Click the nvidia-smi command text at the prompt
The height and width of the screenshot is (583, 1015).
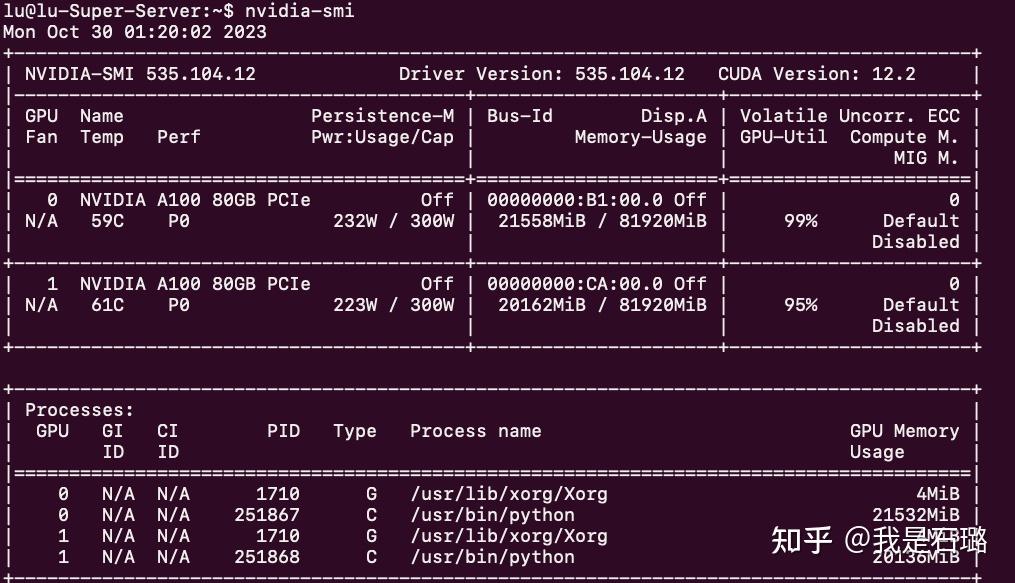(x=299, y=11)
